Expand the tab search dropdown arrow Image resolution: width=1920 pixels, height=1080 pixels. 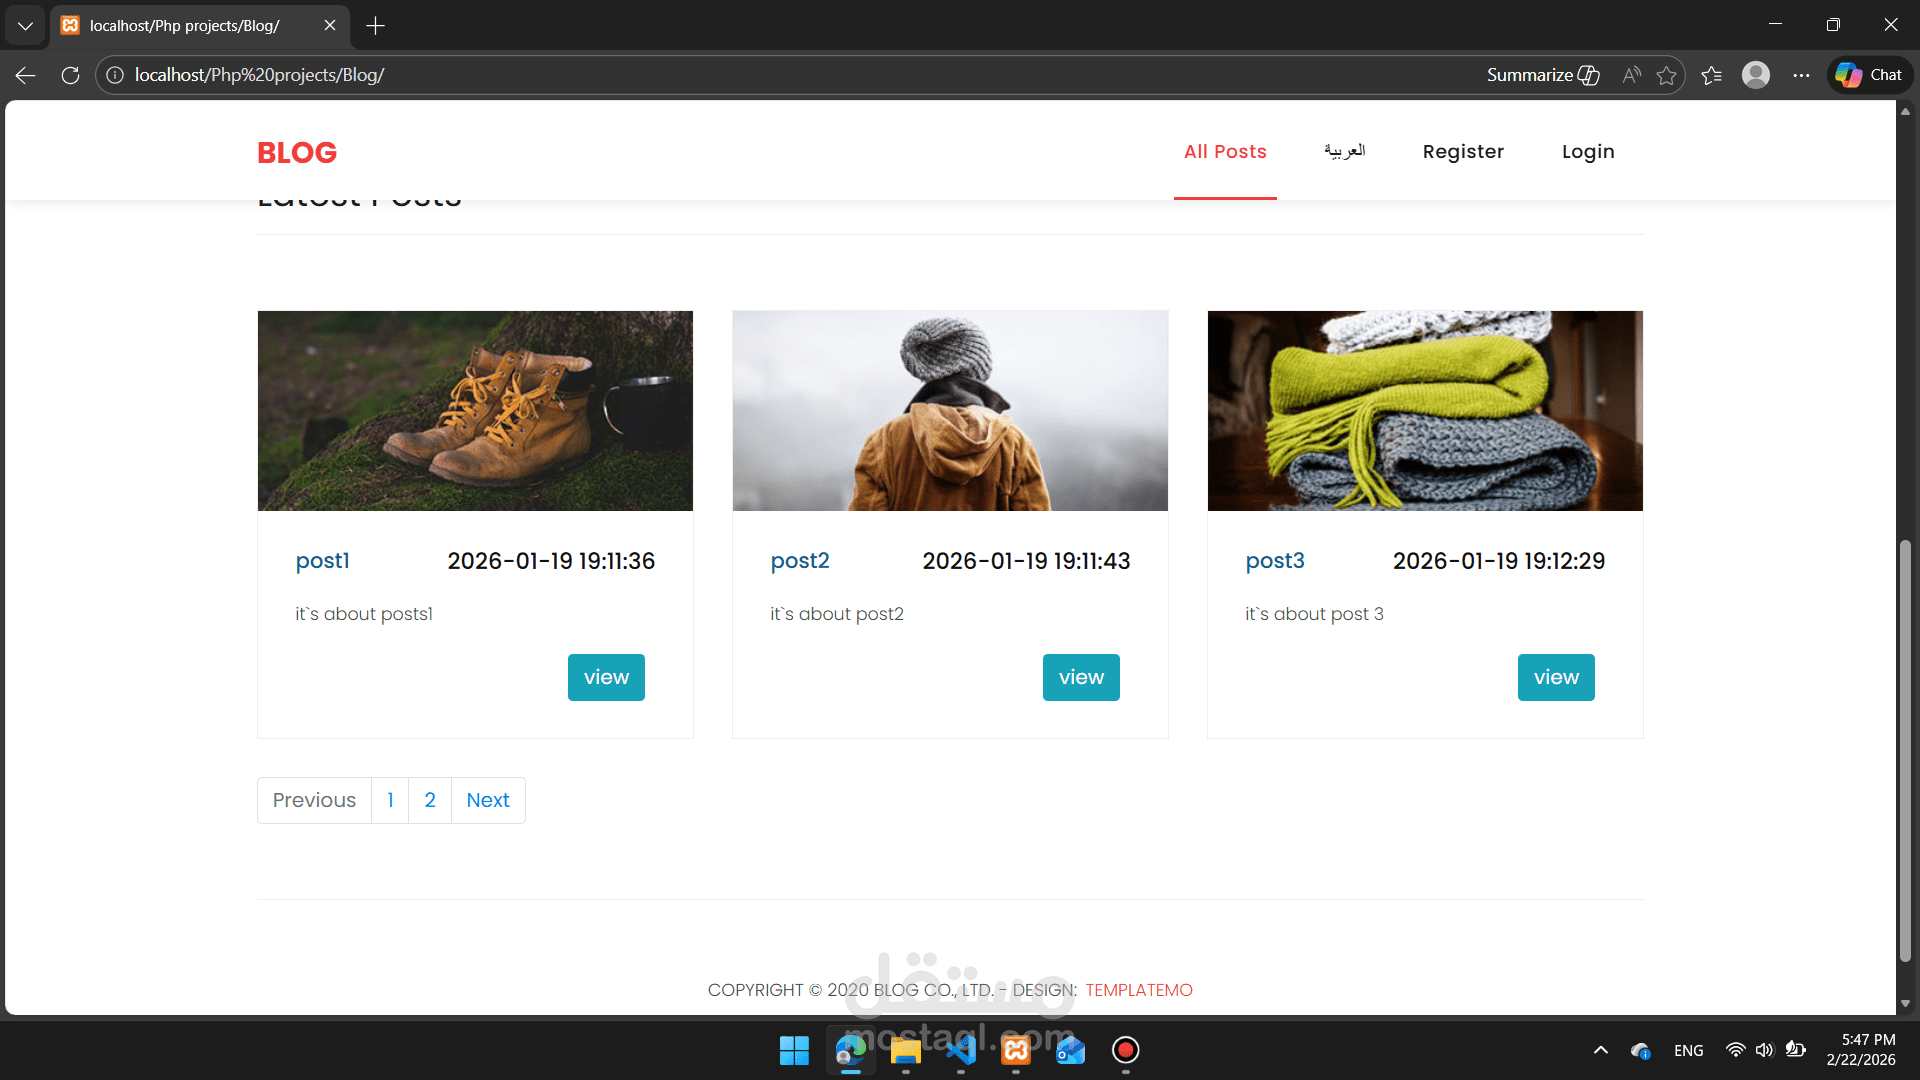click(x=25, y=26)
